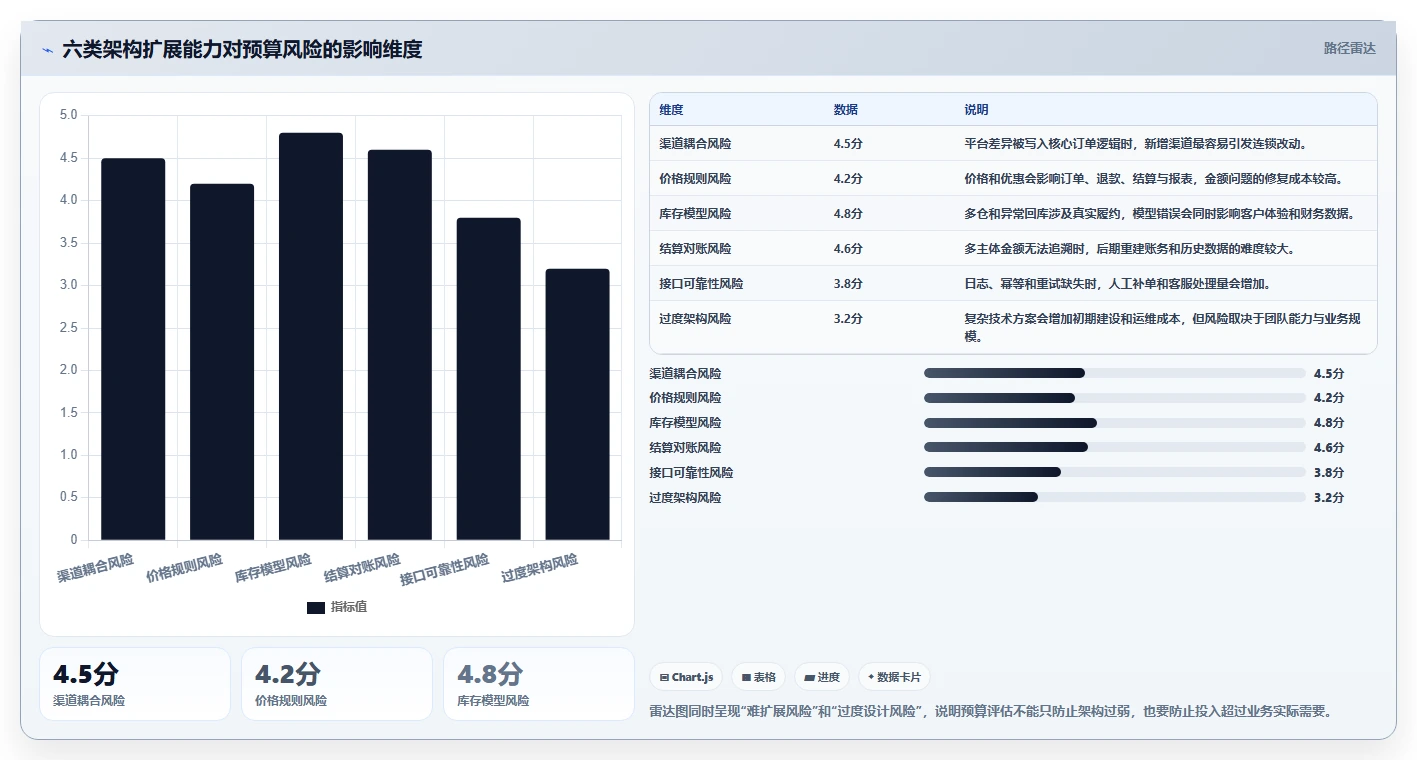The image size is (1417, 760).
Task: Click the 价格规则风险 x-axis label
Action: tap(184, 568)
